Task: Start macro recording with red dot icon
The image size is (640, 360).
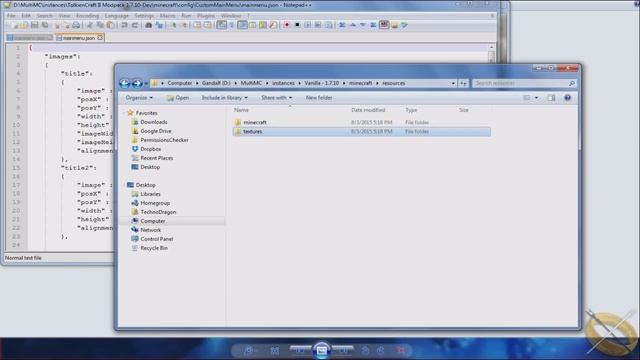Action: click(287, 25)
